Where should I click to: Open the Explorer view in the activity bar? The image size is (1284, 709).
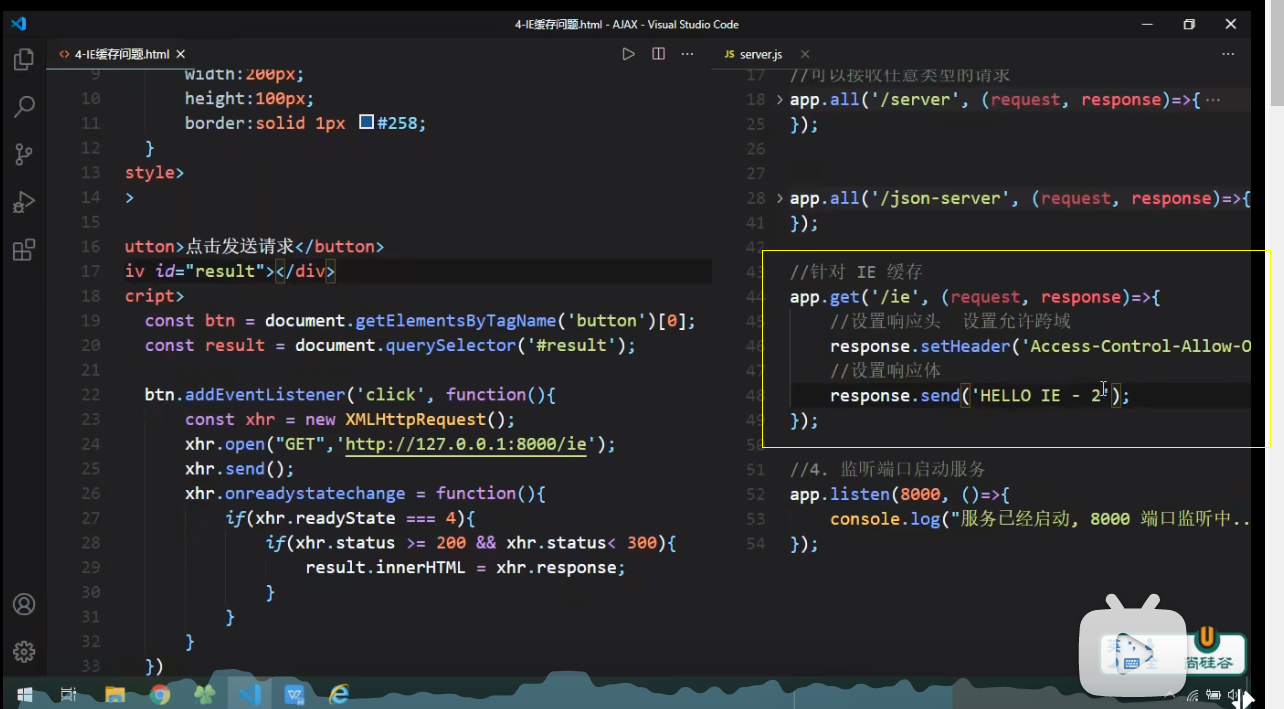point(24,60)
